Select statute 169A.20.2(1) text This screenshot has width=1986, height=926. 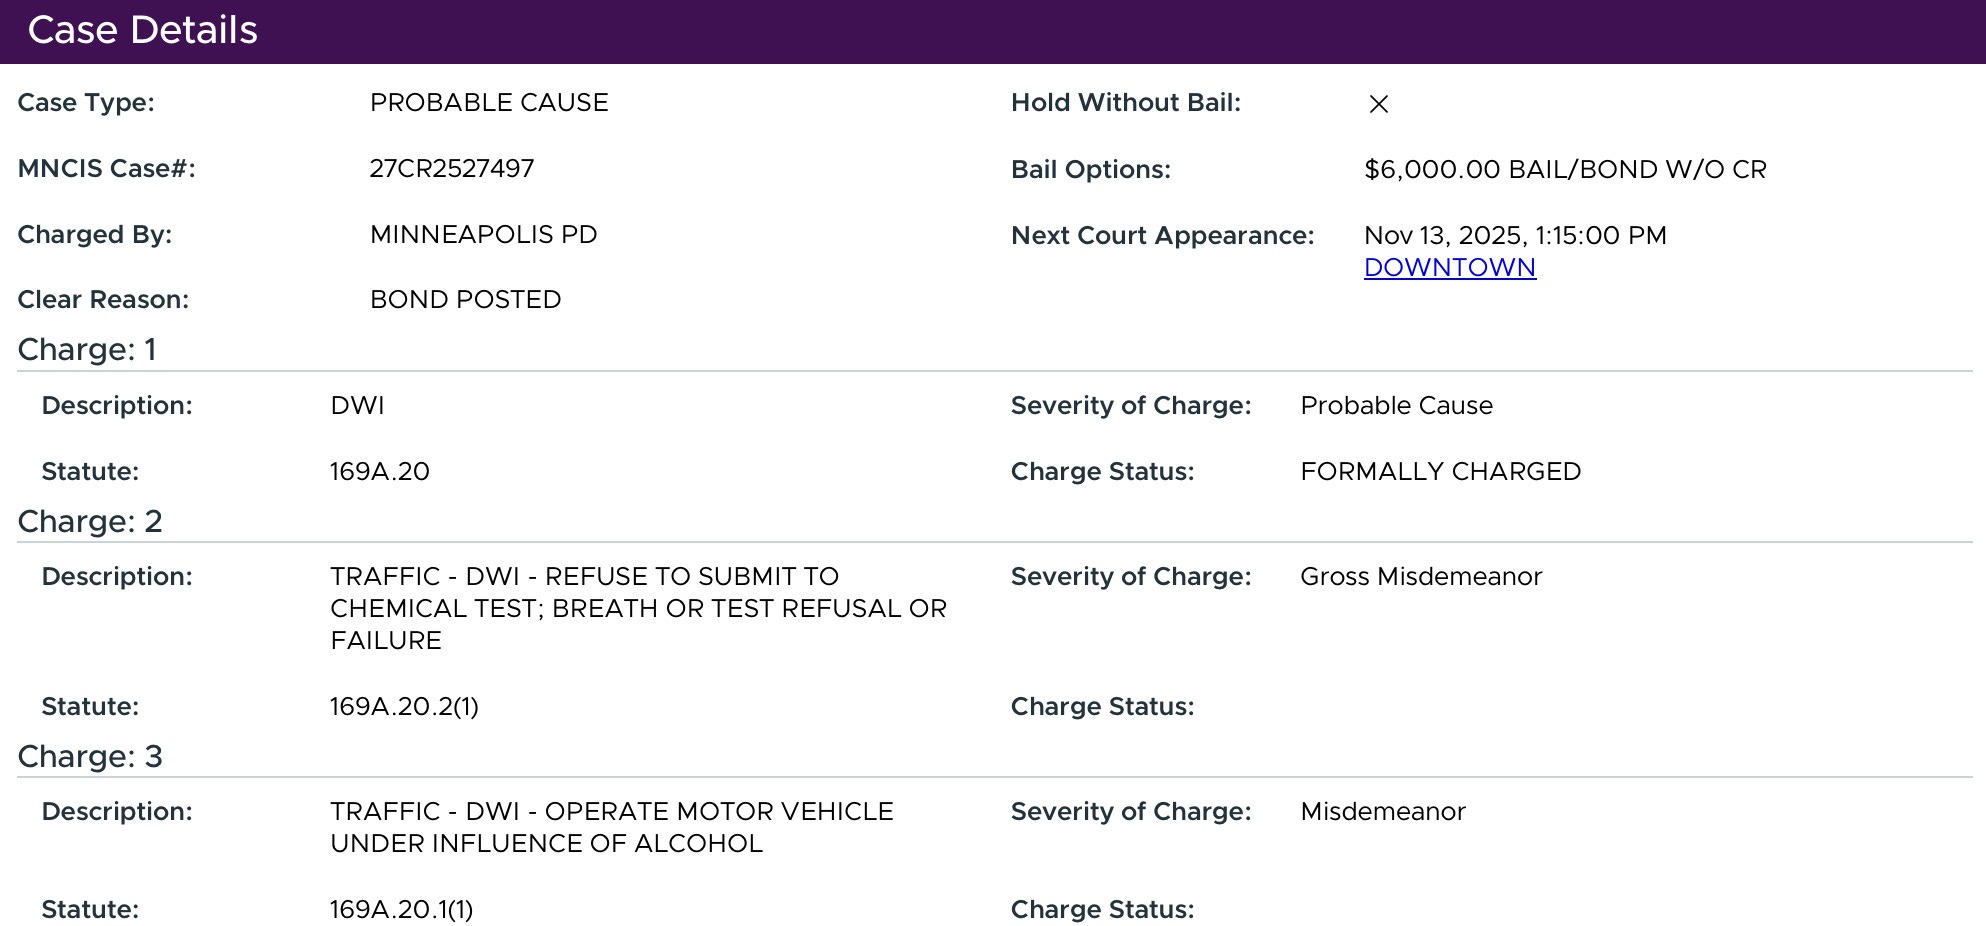point(404,707)
